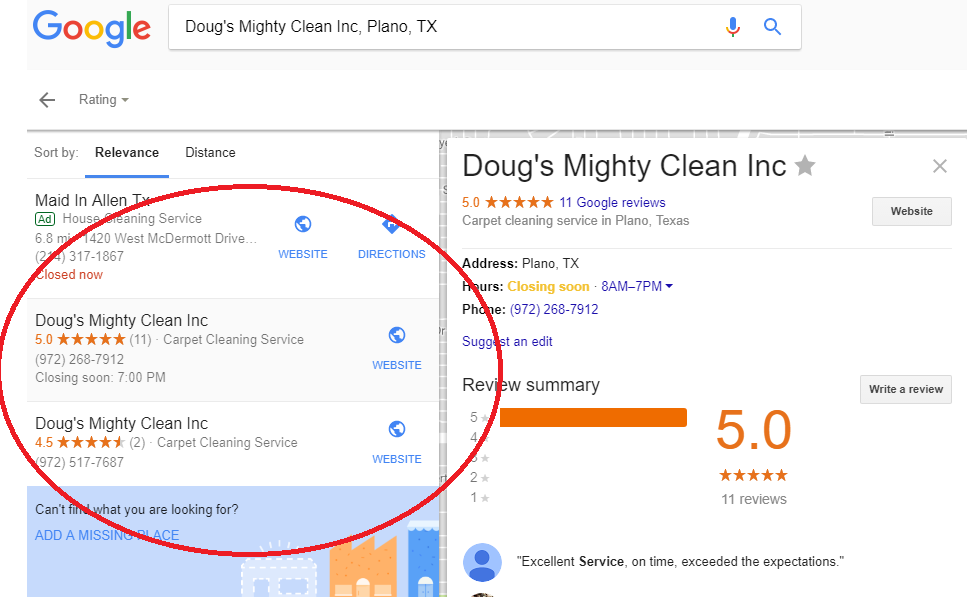Expand the hours 8AM–7PM dropdown
The image size is (967, 597).
pyautogui.click(x=637, y=286)
